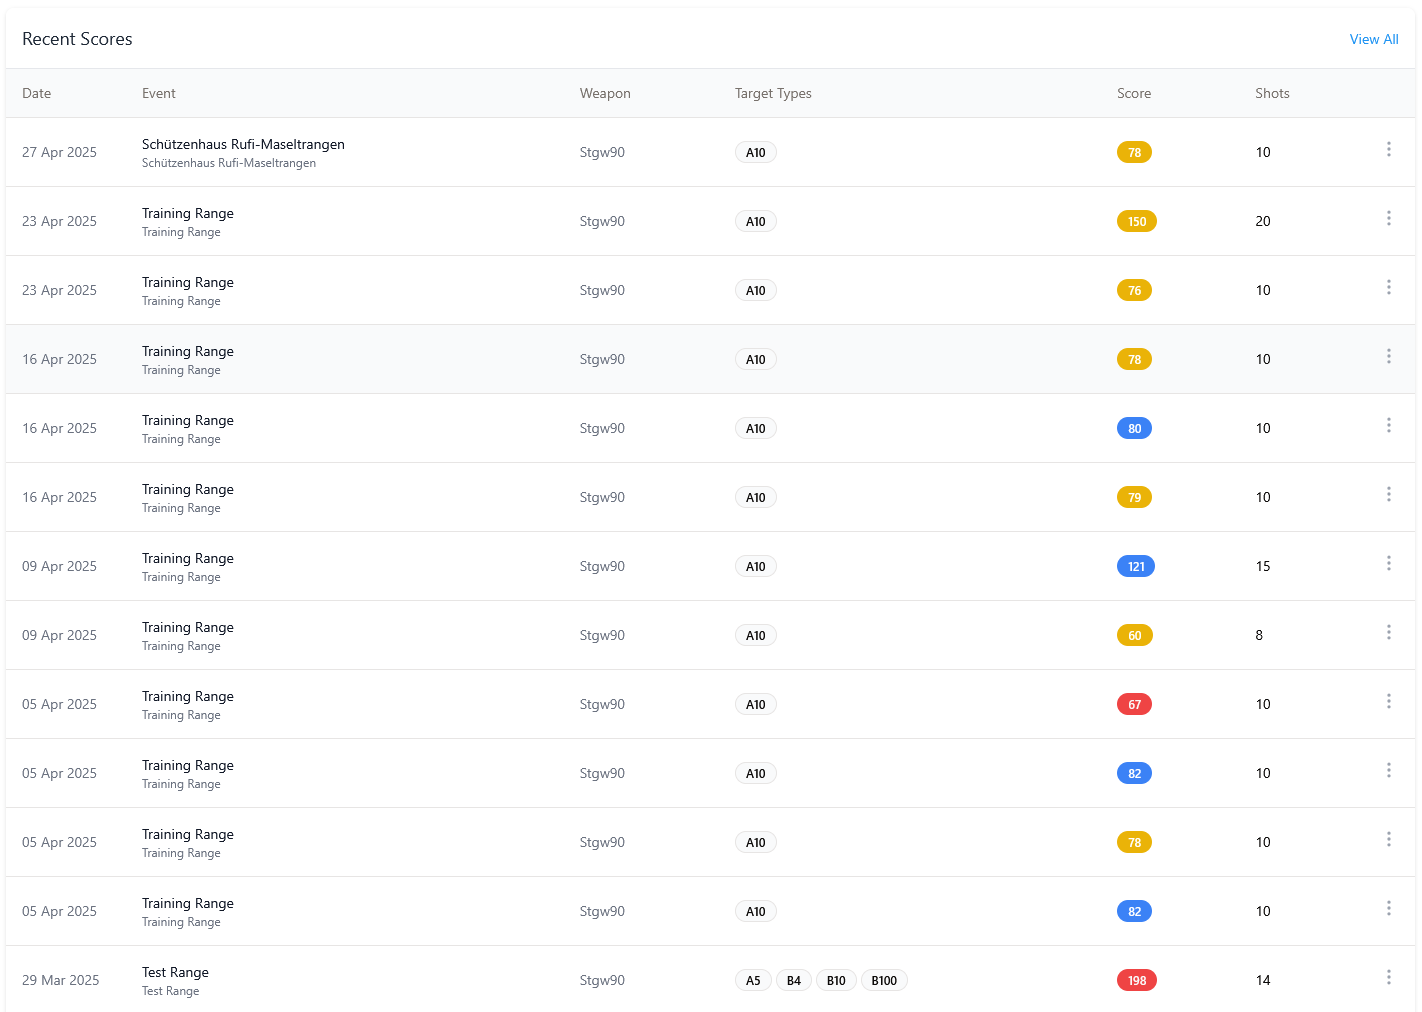Click the Shots column header
The width and height of the screenshot is (1422, 1012).
1271,93
